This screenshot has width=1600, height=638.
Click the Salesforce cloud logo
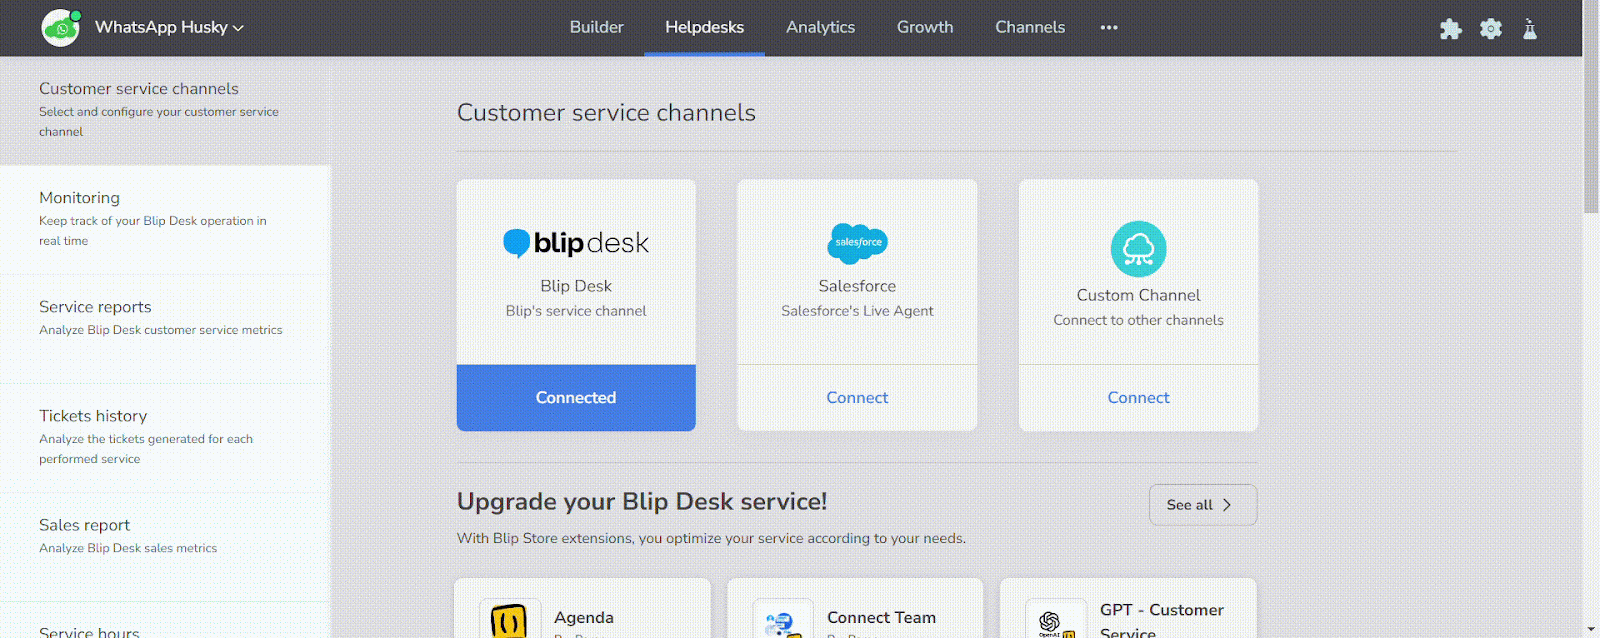coord(857,243)
